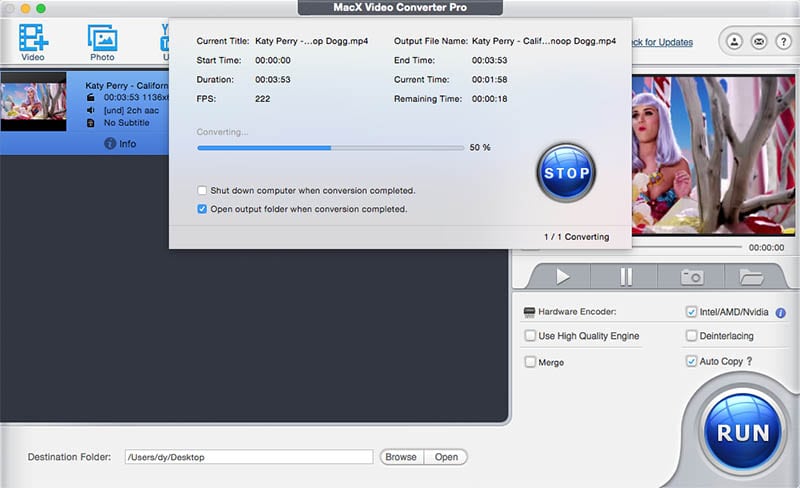Click the 'Katy Perry - Californ' title in list
Screen dimensions: 800x488
click(127, 85)
